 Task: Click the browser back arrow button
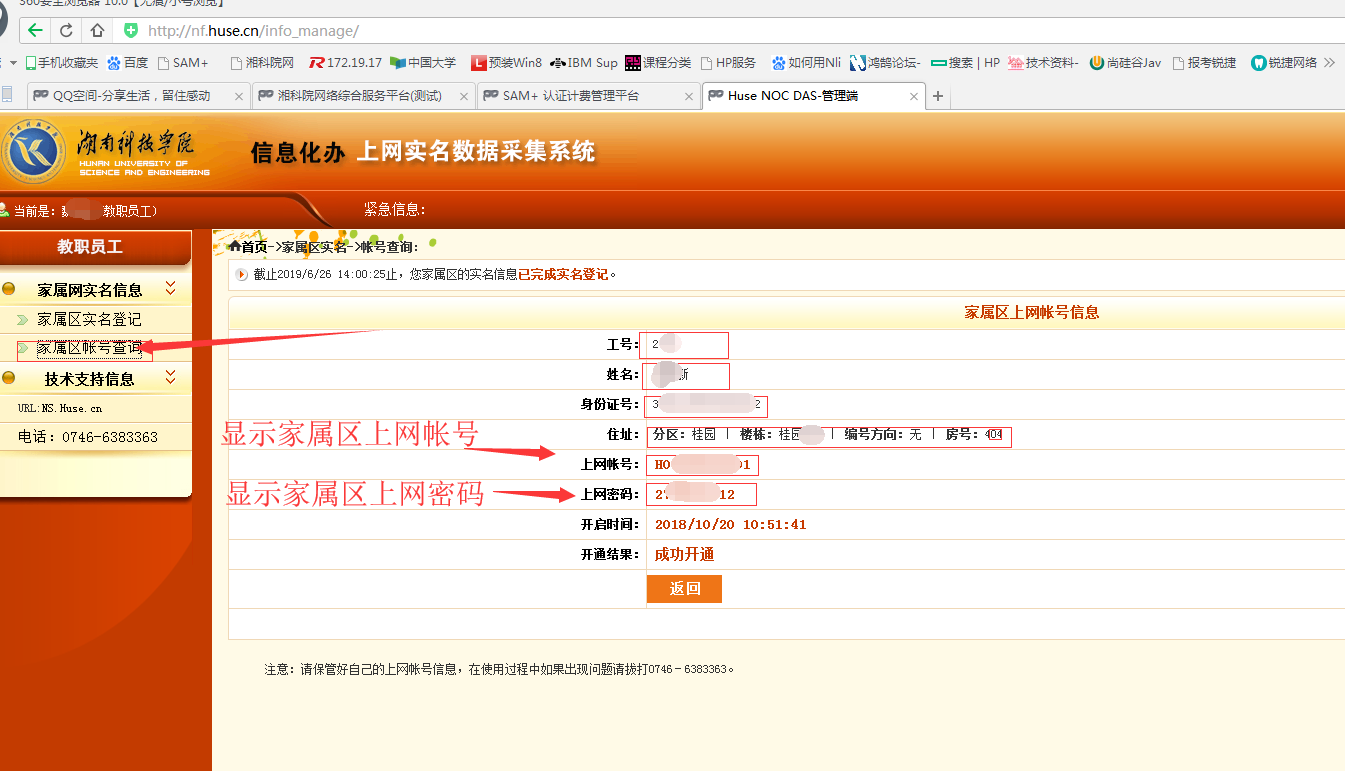(x=35, y=30)
